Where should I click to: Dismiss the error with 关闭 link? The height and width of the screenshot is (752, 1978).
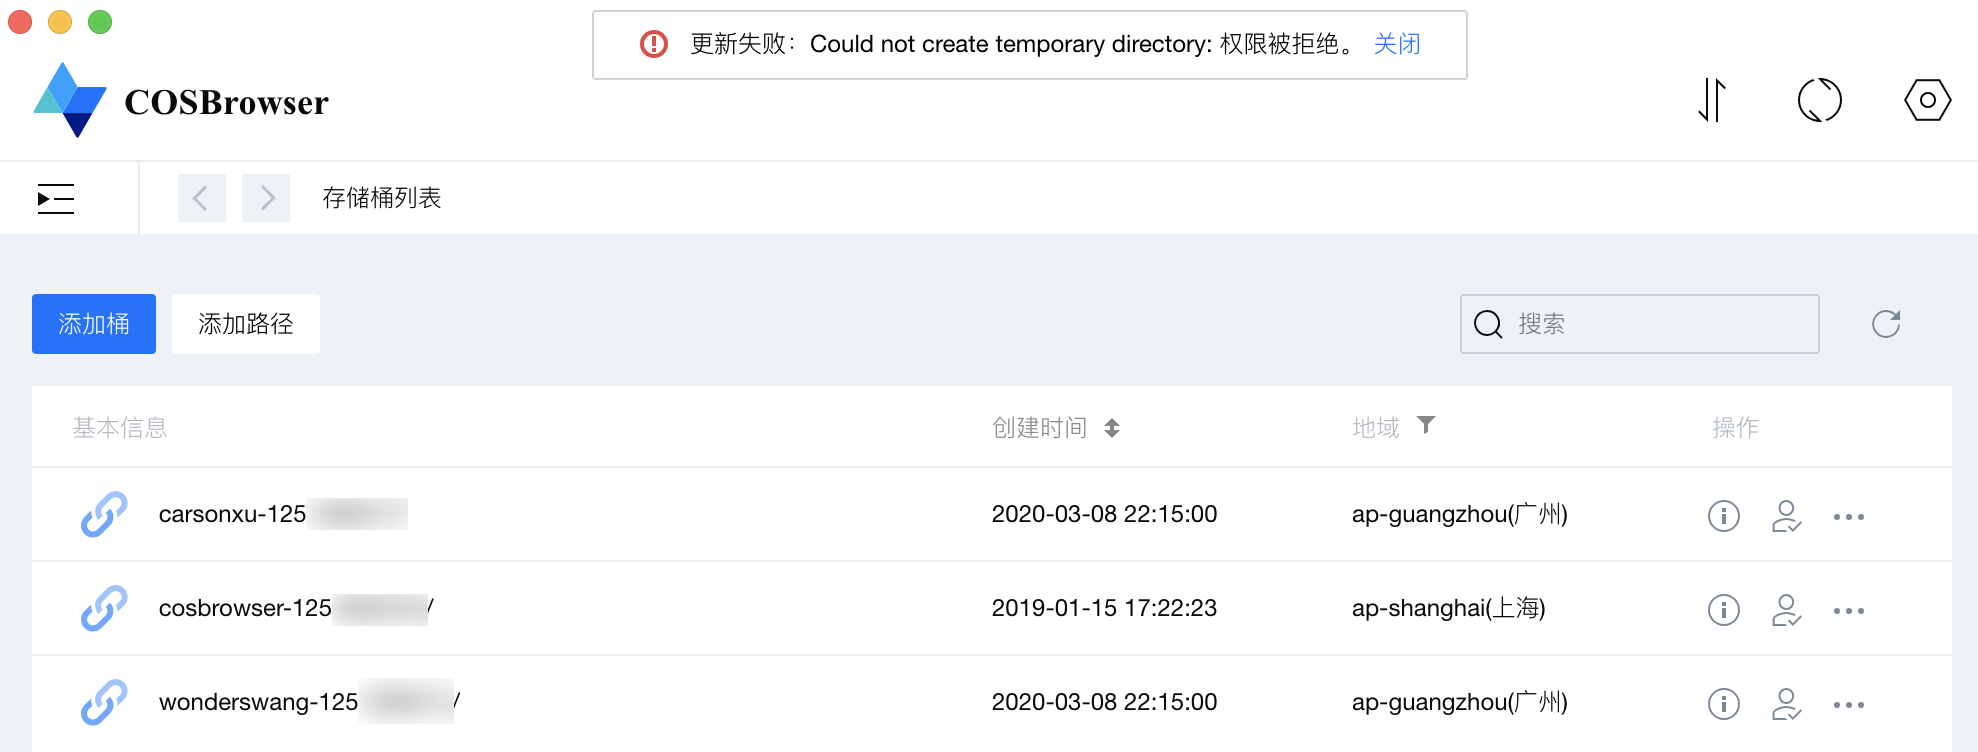(1397, 44)
